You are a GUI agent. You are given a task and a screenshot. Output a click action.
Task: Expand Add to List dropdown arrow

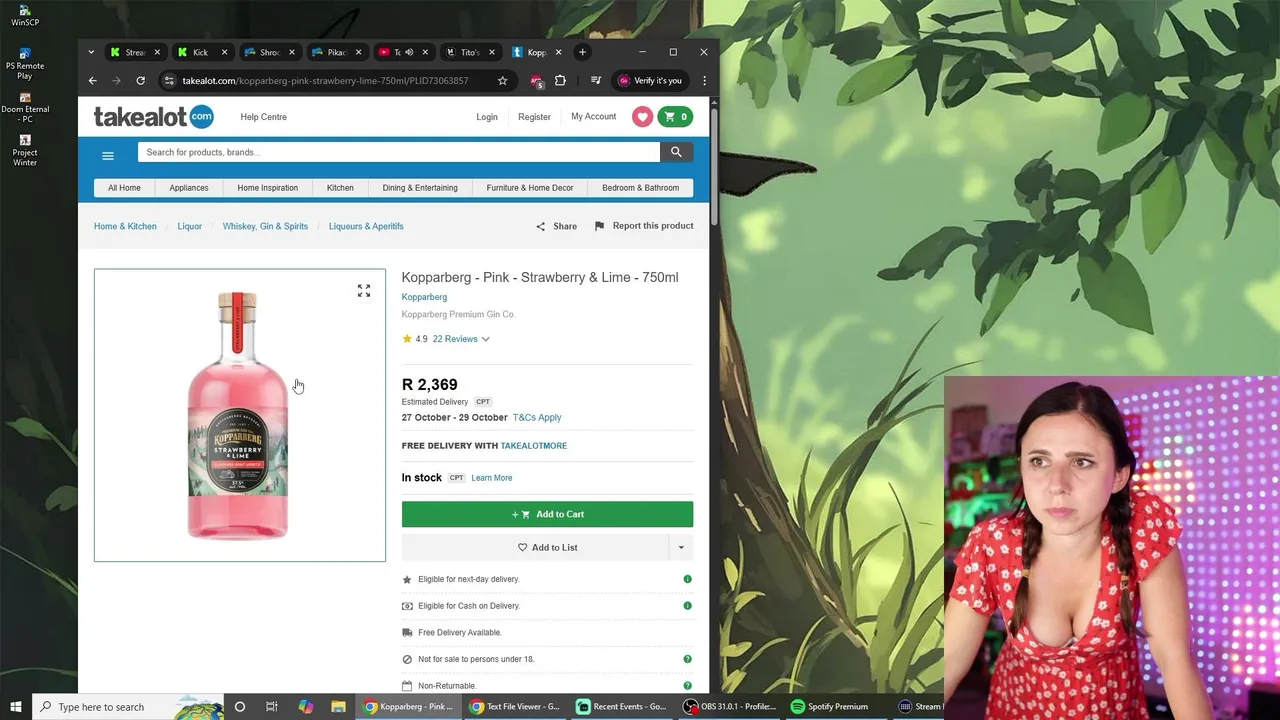[681, 547]
